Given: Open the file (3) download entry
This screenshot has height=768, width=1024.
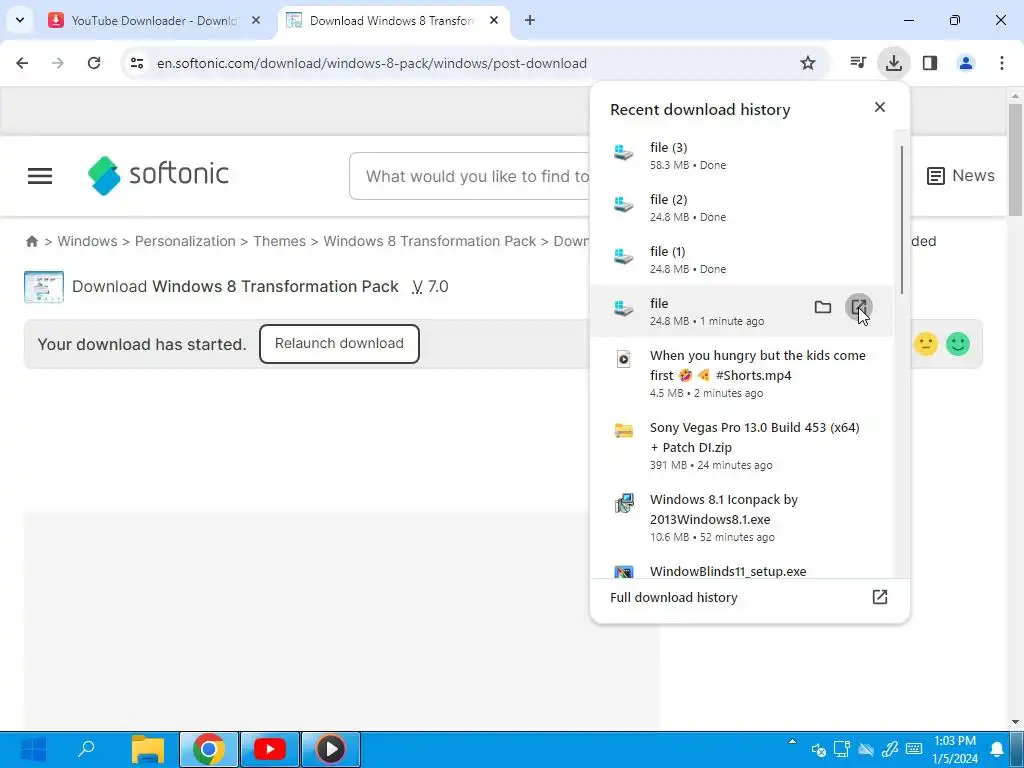Looking at the screenshot, I should point(741,155).
